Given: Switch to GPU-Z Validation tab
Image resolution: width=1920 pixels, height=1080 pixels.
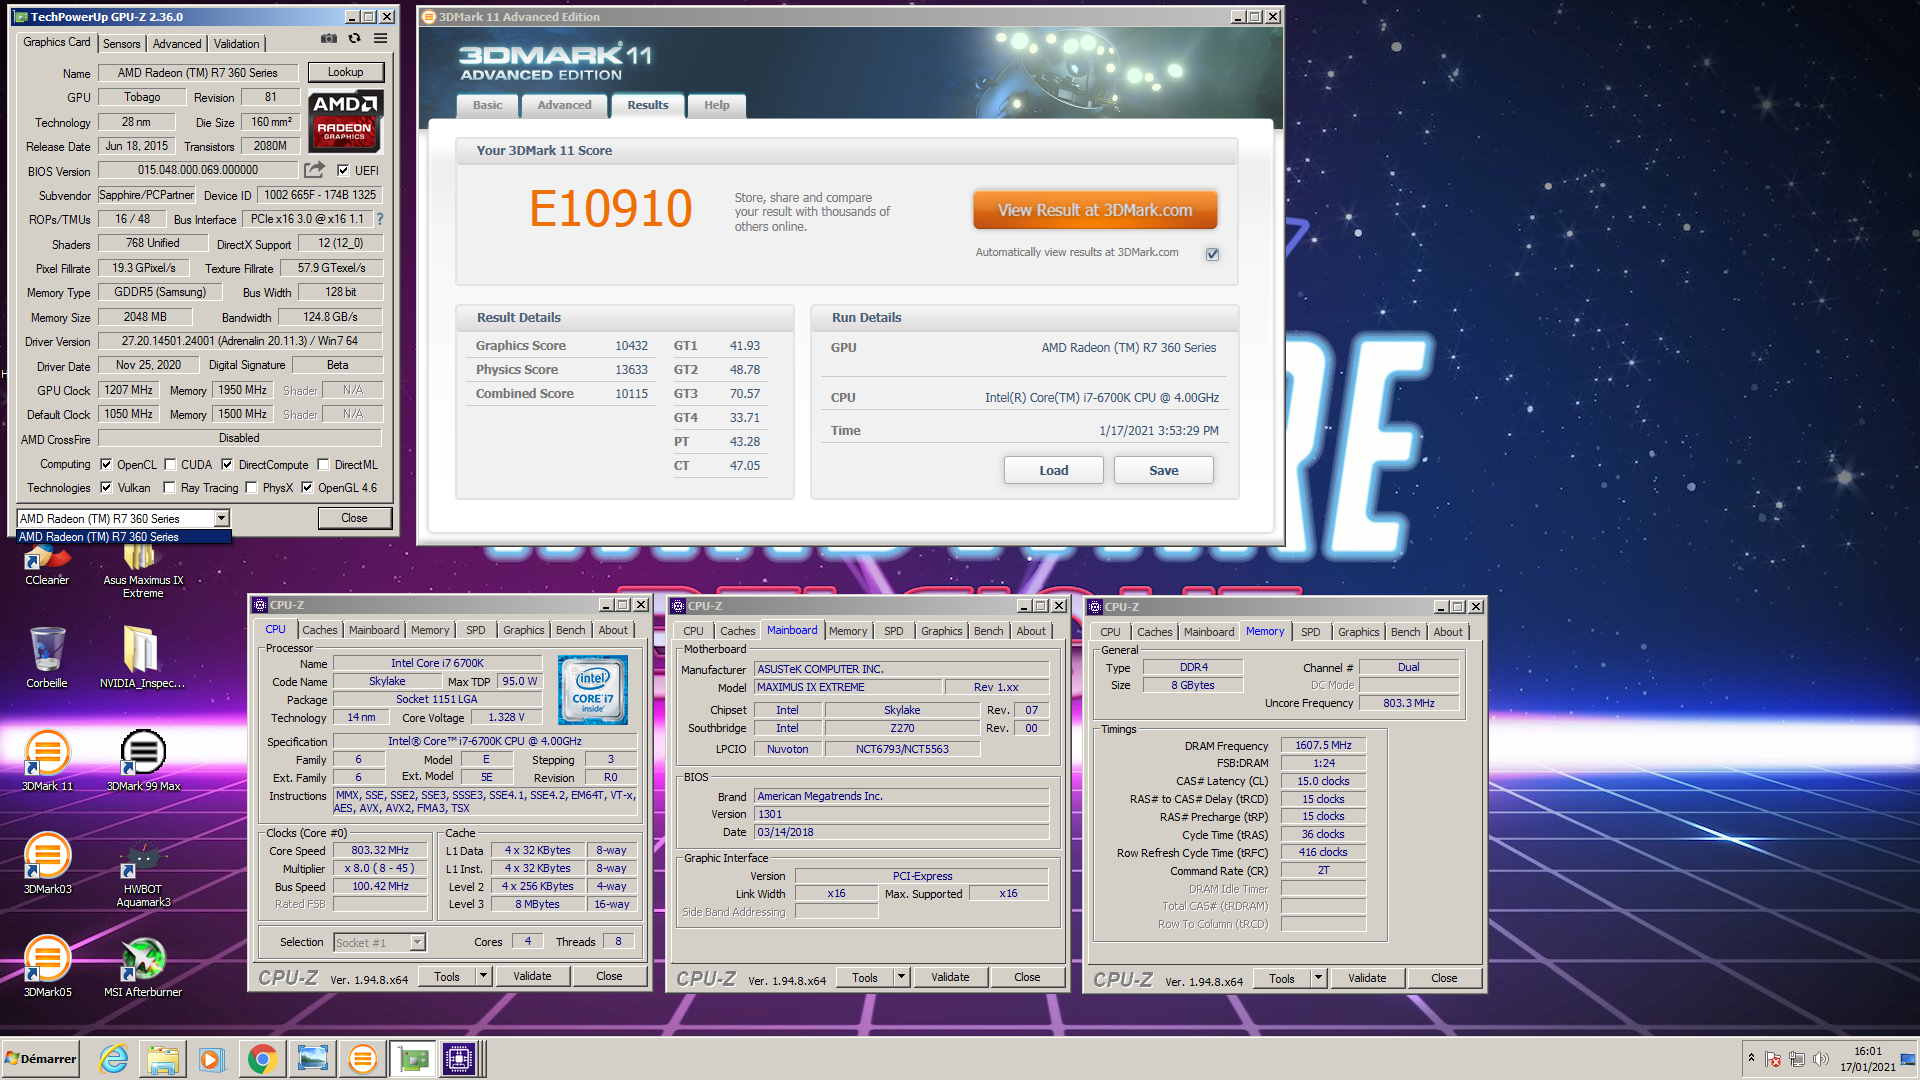Looking at the screenshot, I should [x=236, y=43].
